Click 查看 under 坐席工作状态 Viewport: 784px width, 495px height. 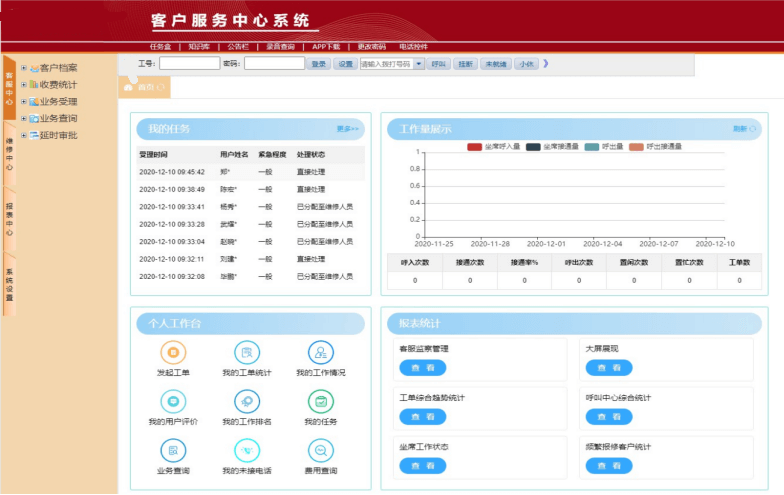click(422, 466)
